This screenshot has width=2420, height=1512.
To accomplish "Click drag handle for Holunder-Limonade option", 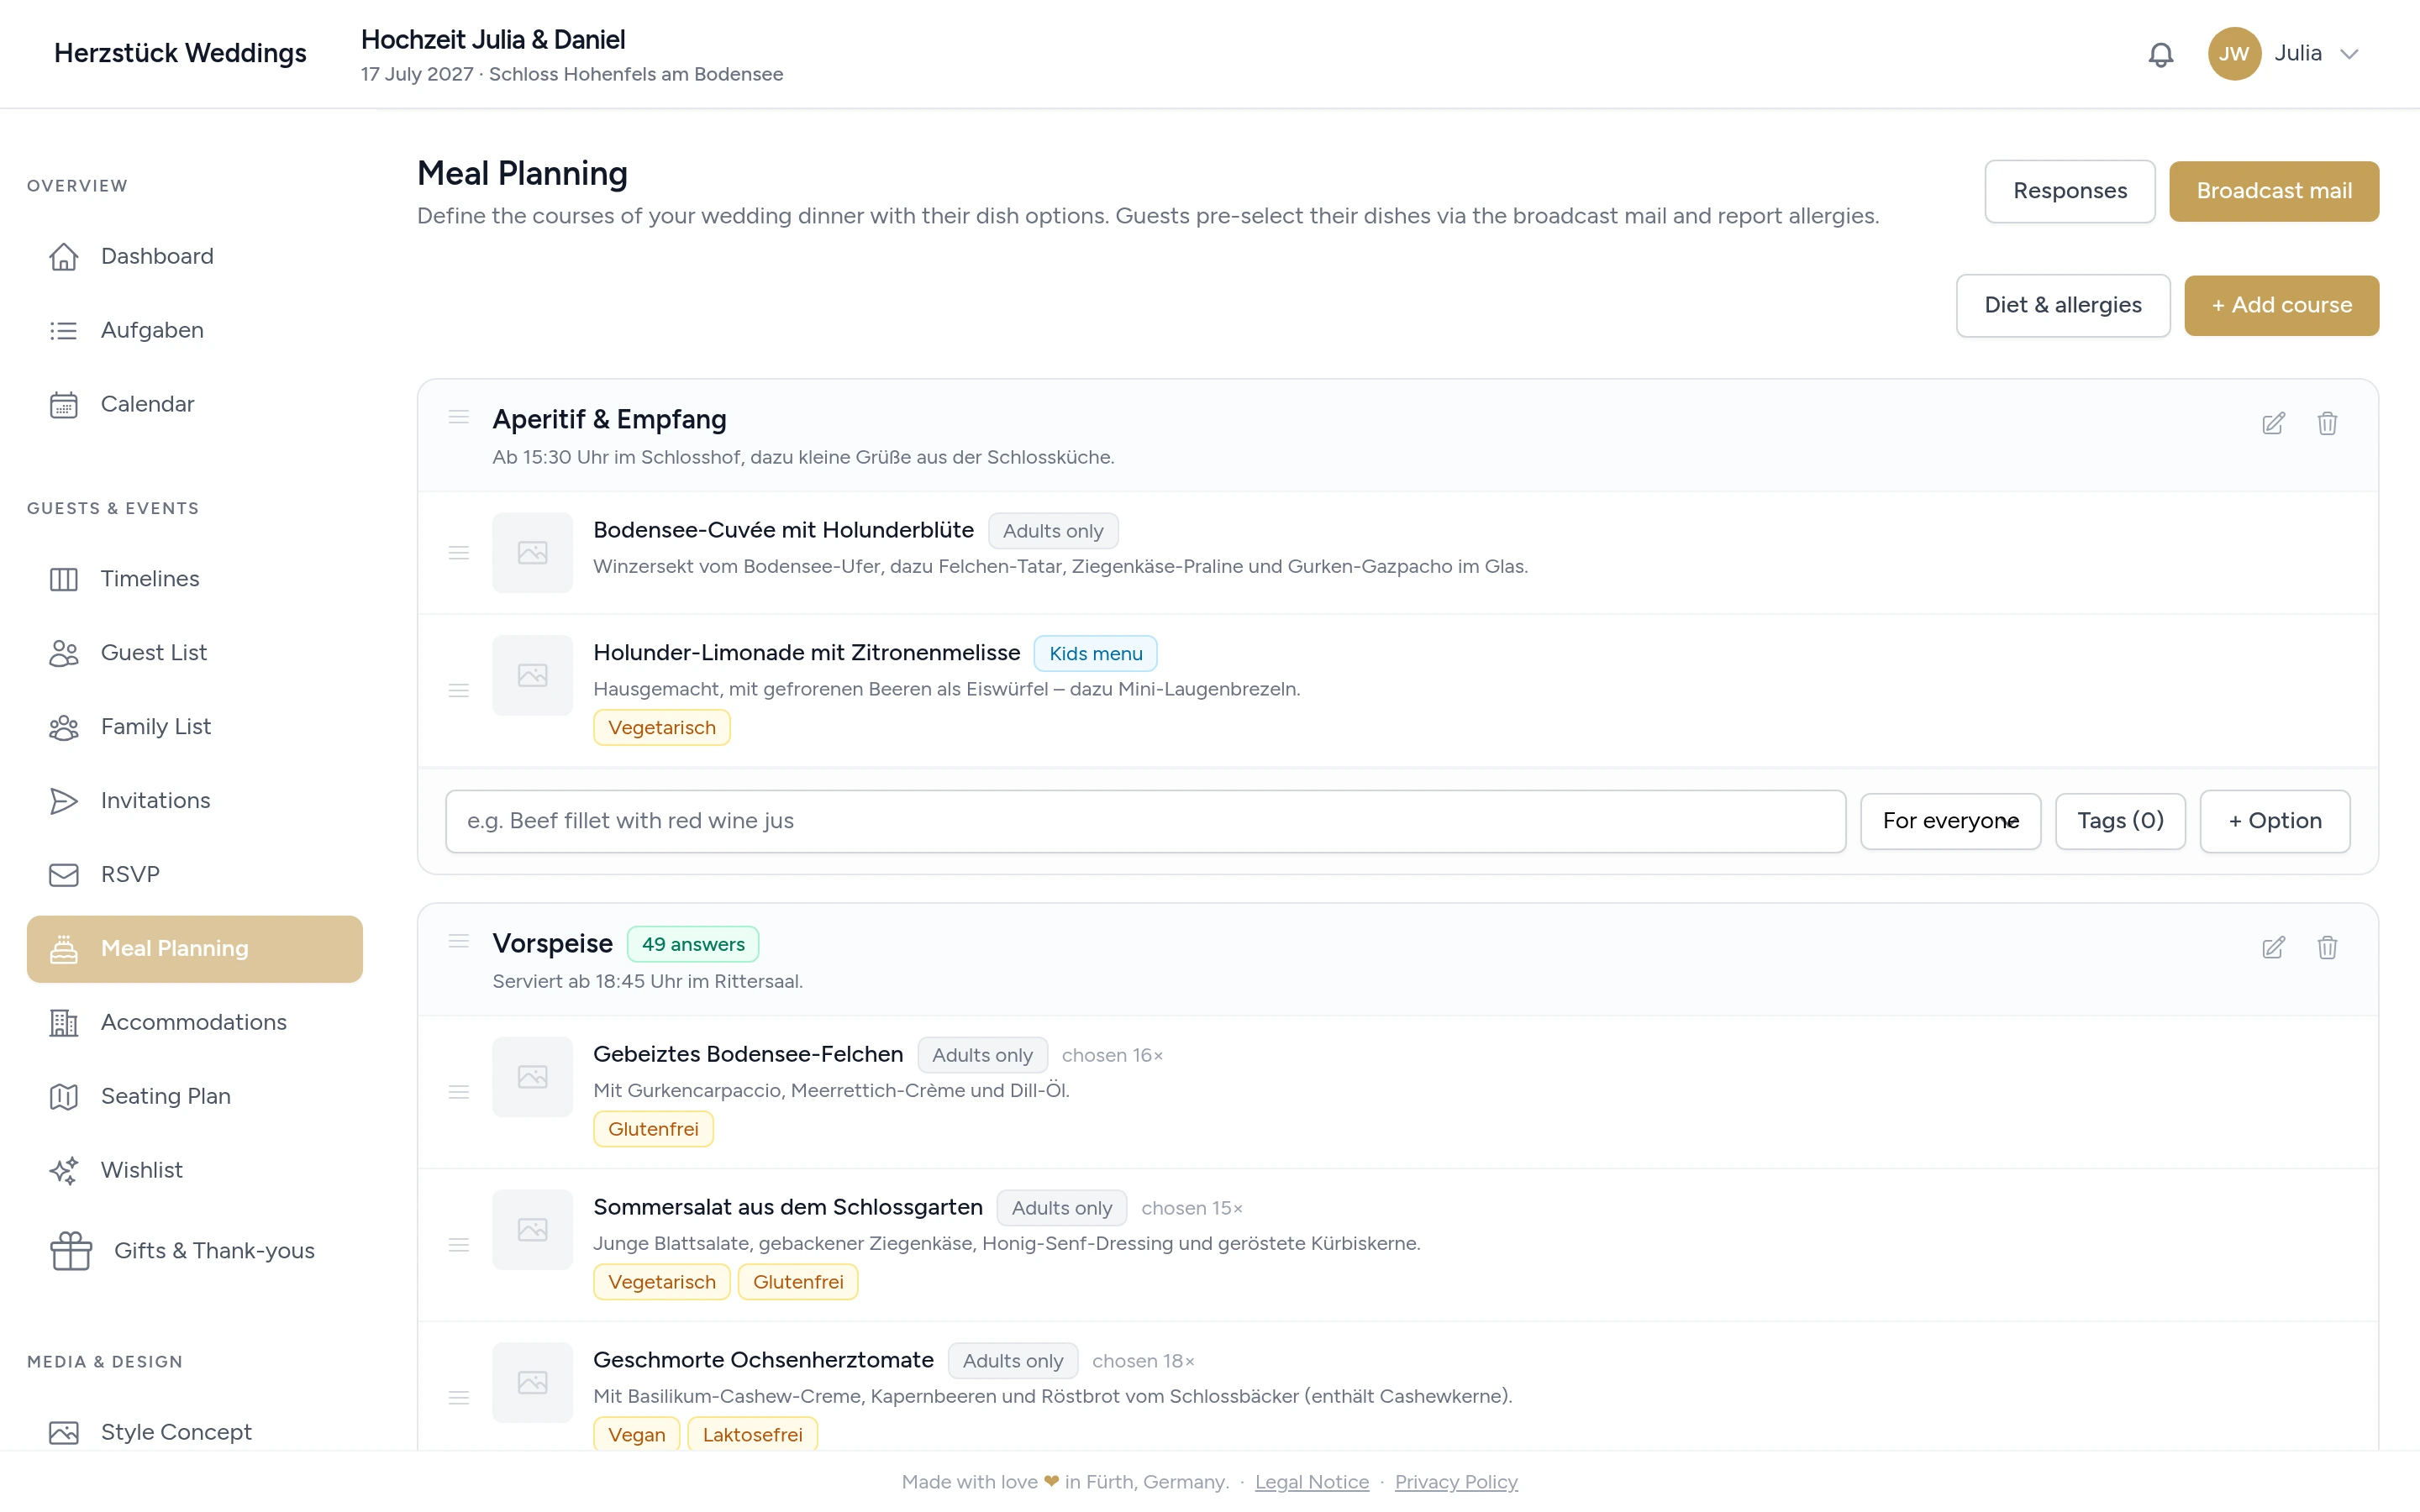I will (x=458, y=690).
